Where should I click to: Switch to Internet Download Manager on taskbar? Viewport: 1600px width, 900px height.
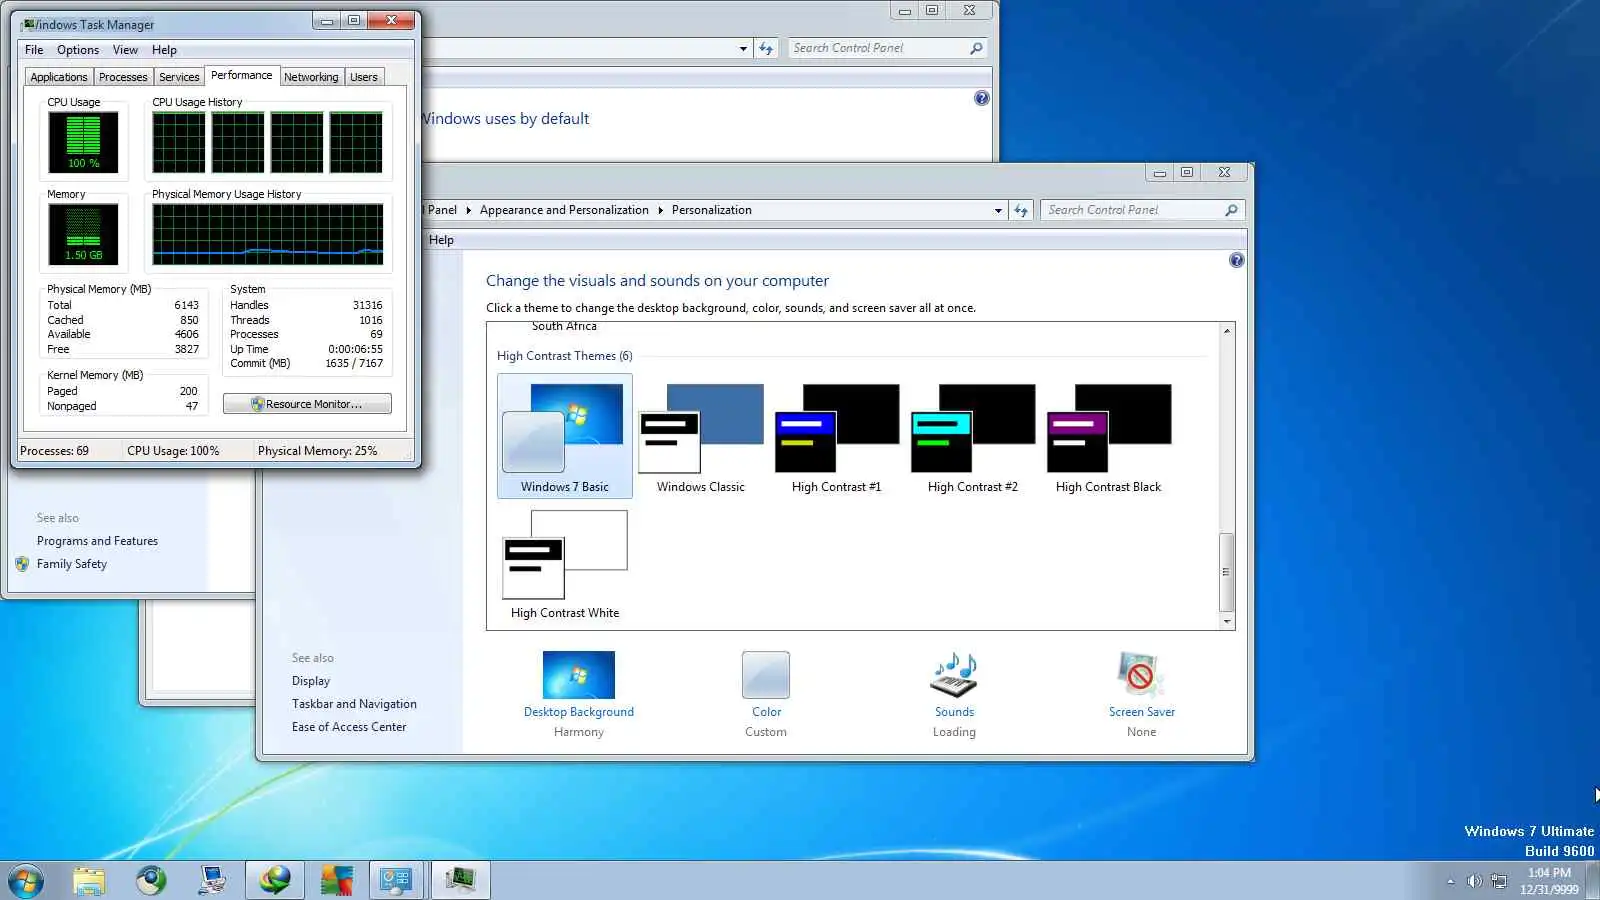pyautogui.click(x=275, y=881)
